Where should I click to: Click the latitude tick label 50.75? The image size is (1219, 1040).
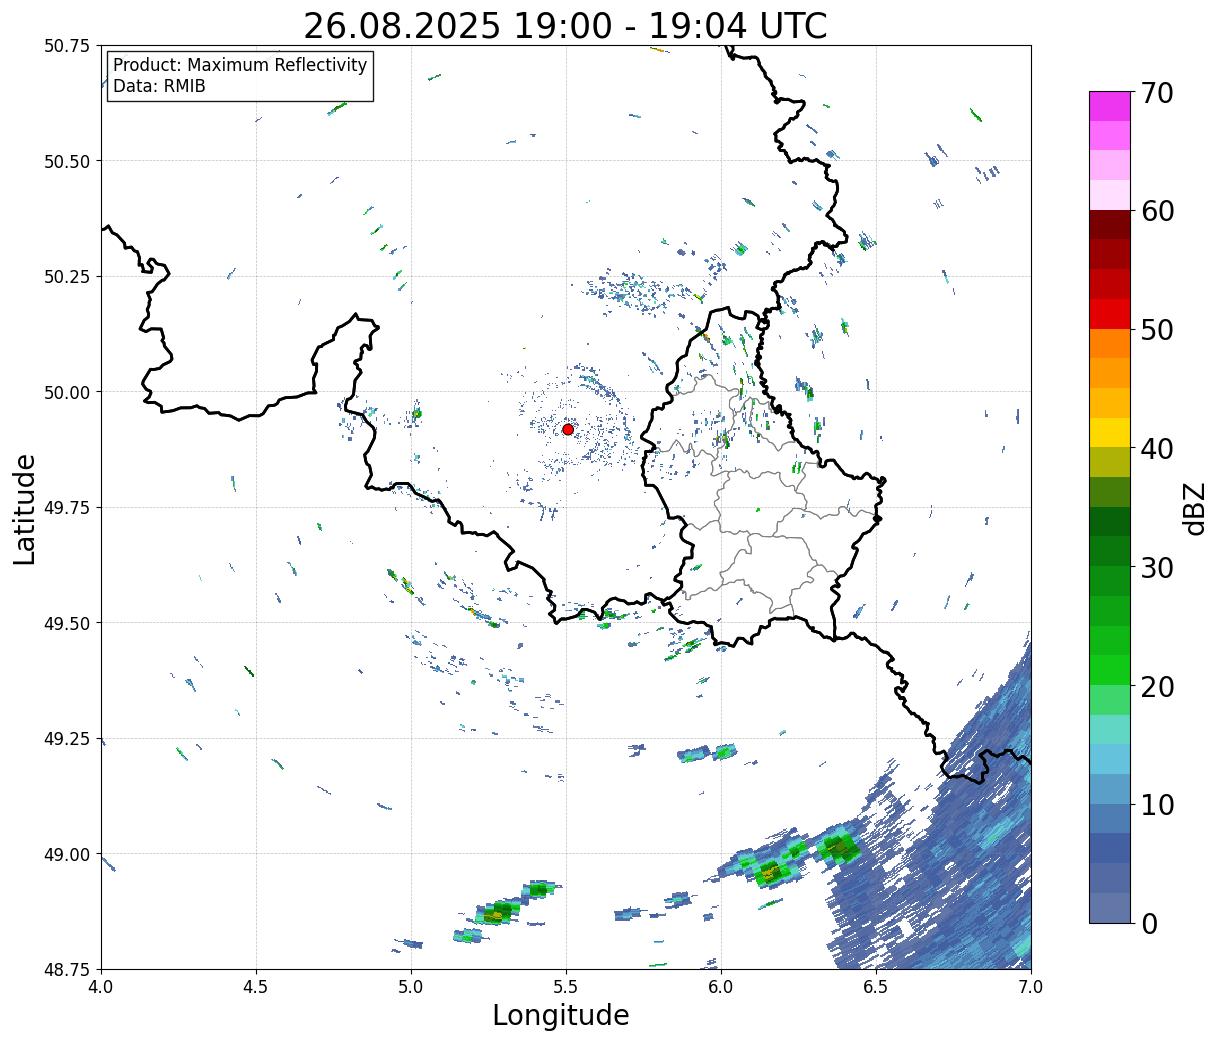pos(67,46)
